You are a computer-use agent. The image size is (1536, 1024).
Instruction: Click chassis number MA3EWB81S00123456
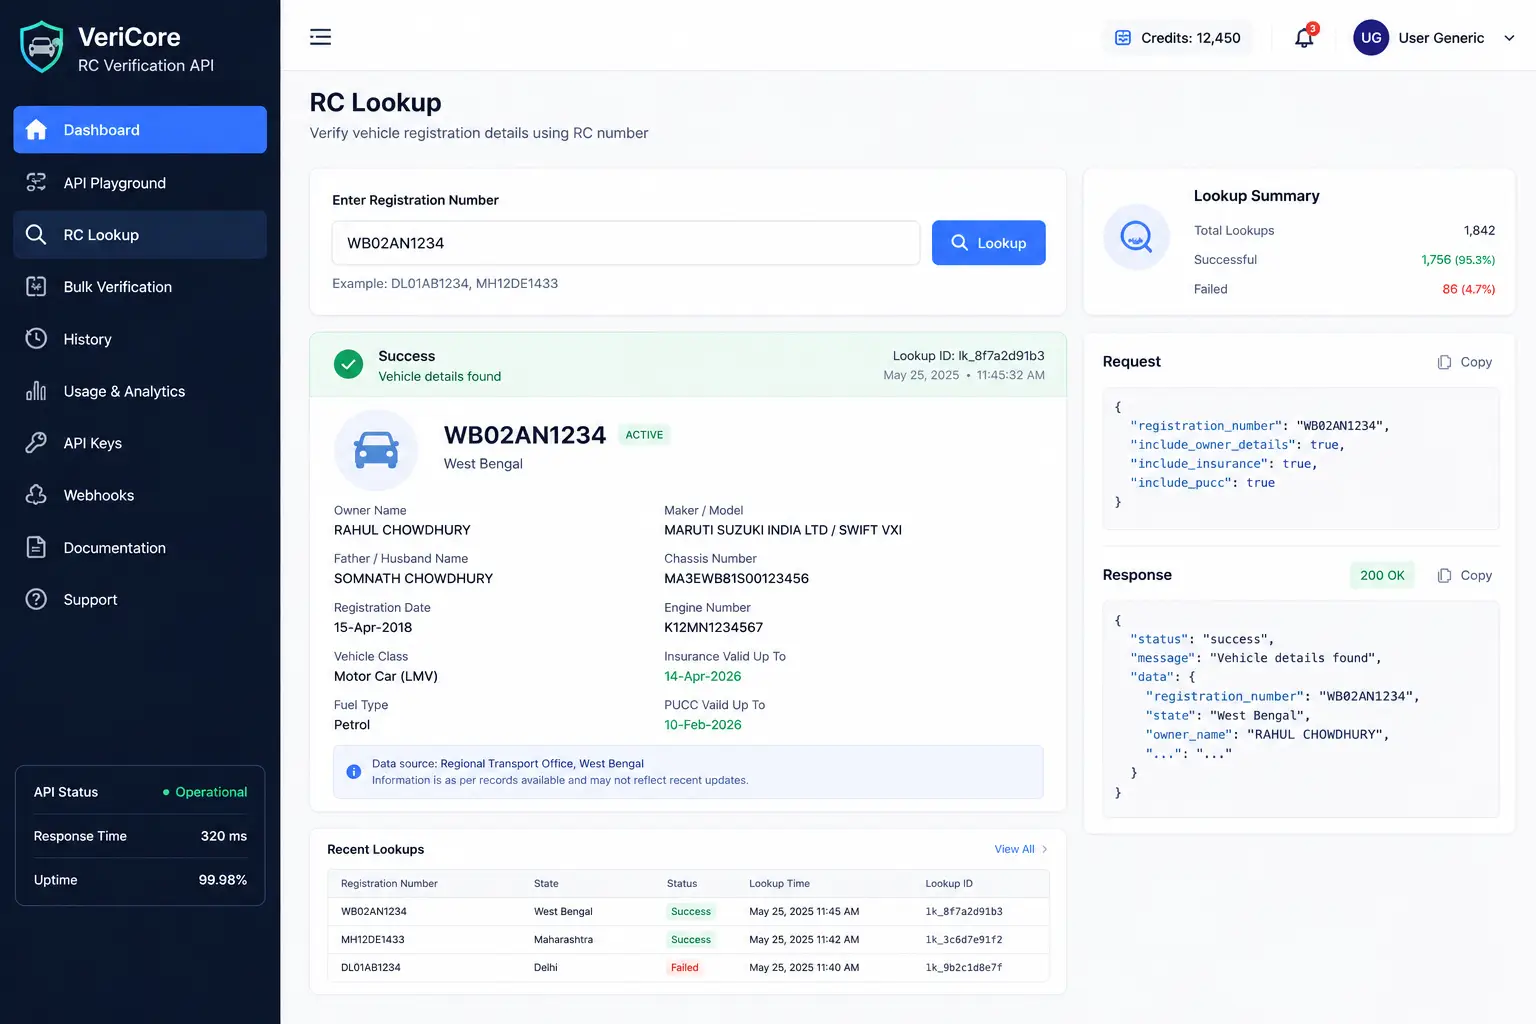[x=737, y=578]
